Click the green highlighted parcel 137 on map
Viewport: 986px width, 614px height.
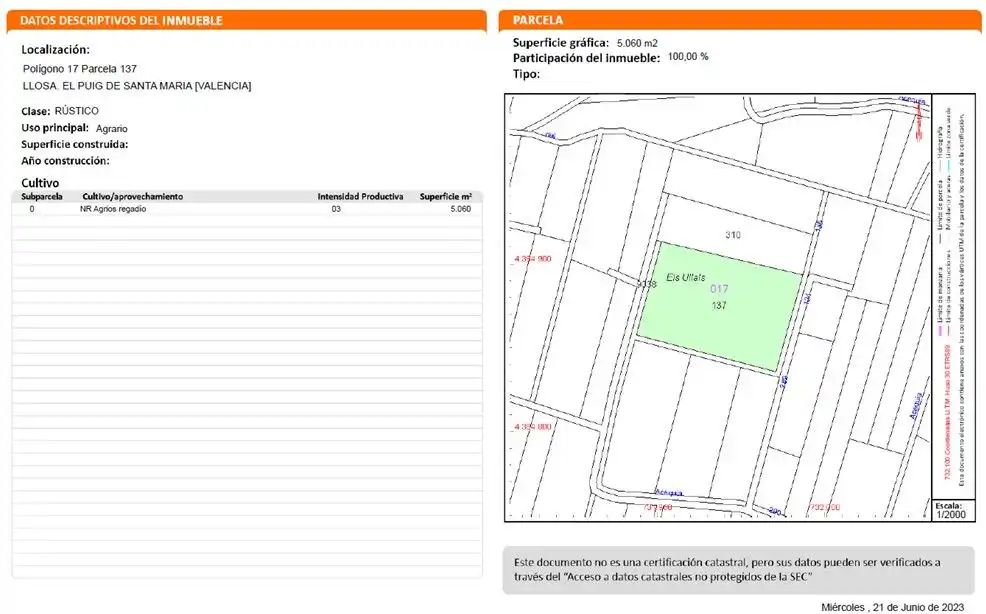(719, 307)
